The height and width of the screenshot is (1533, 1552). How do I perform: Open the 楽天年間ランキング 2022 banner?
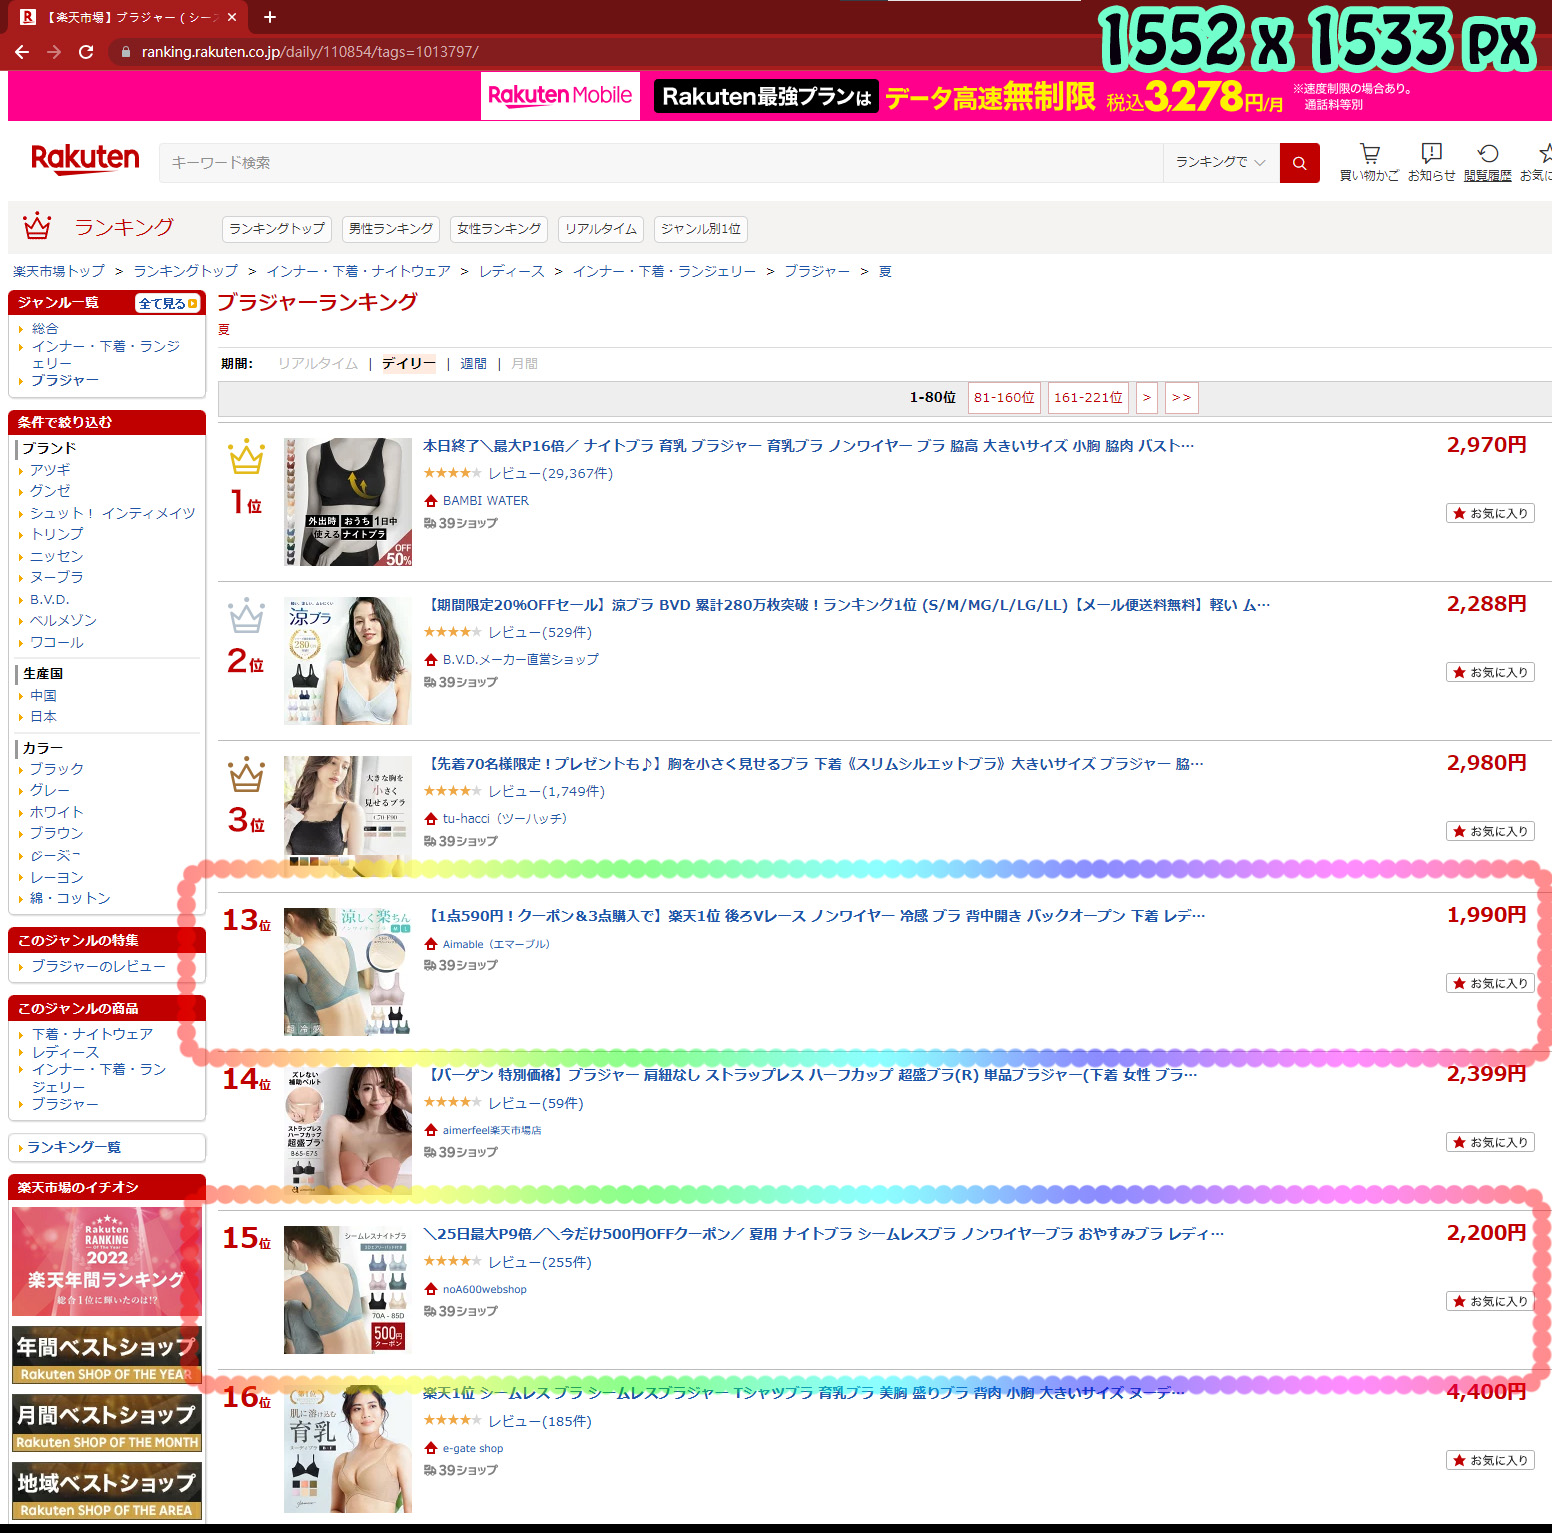107,1261
